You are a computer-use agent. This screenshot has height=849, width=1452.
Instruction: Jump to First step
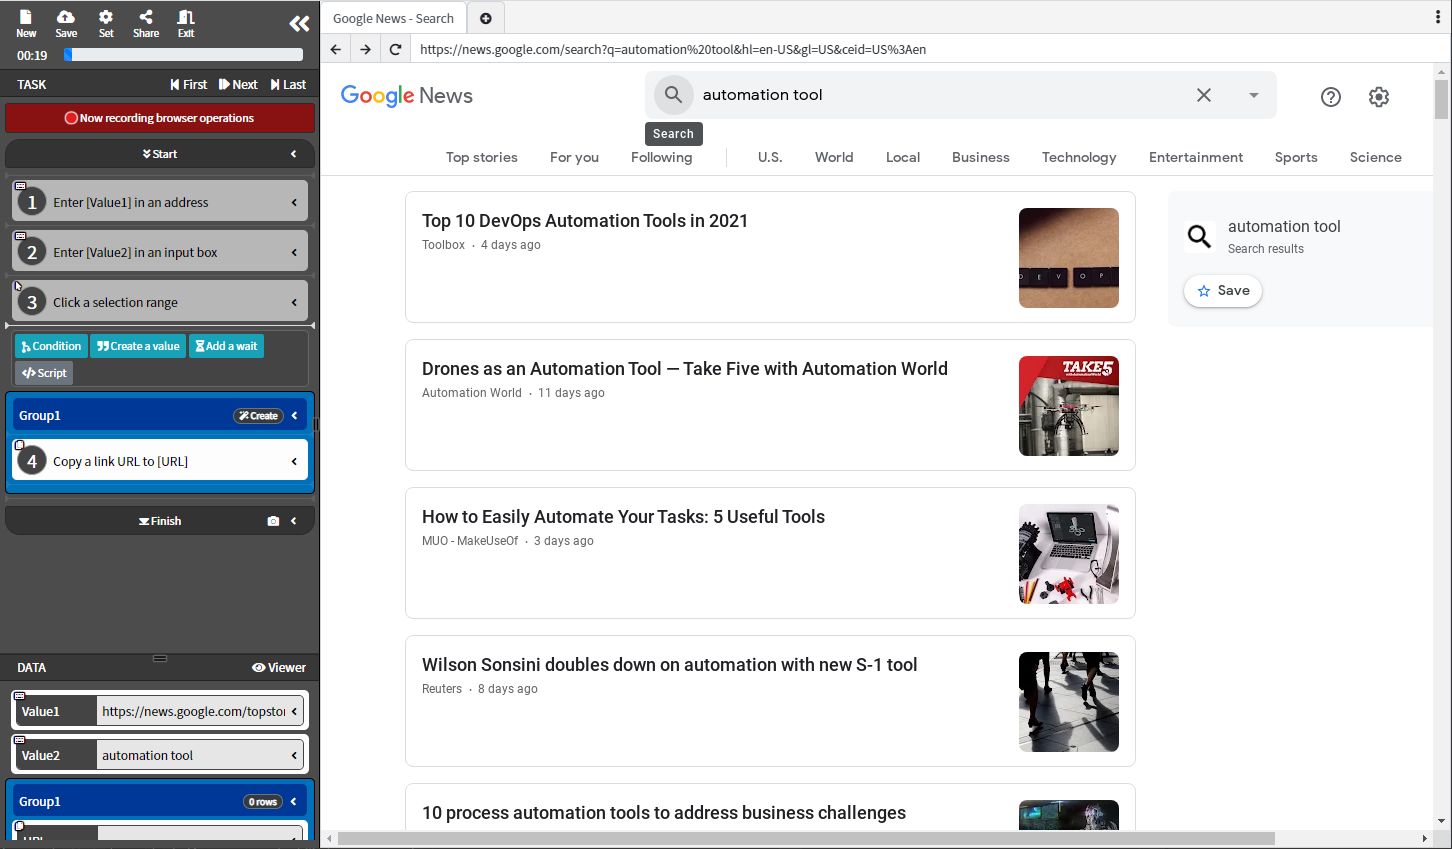[x=189, y=85]
